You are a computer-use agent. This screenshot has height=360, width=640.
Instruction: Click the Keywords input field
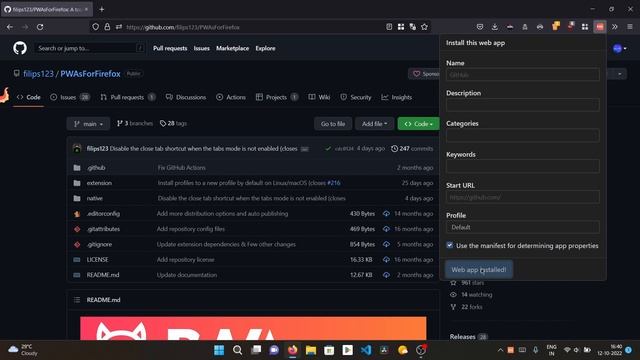pos(522,166)
